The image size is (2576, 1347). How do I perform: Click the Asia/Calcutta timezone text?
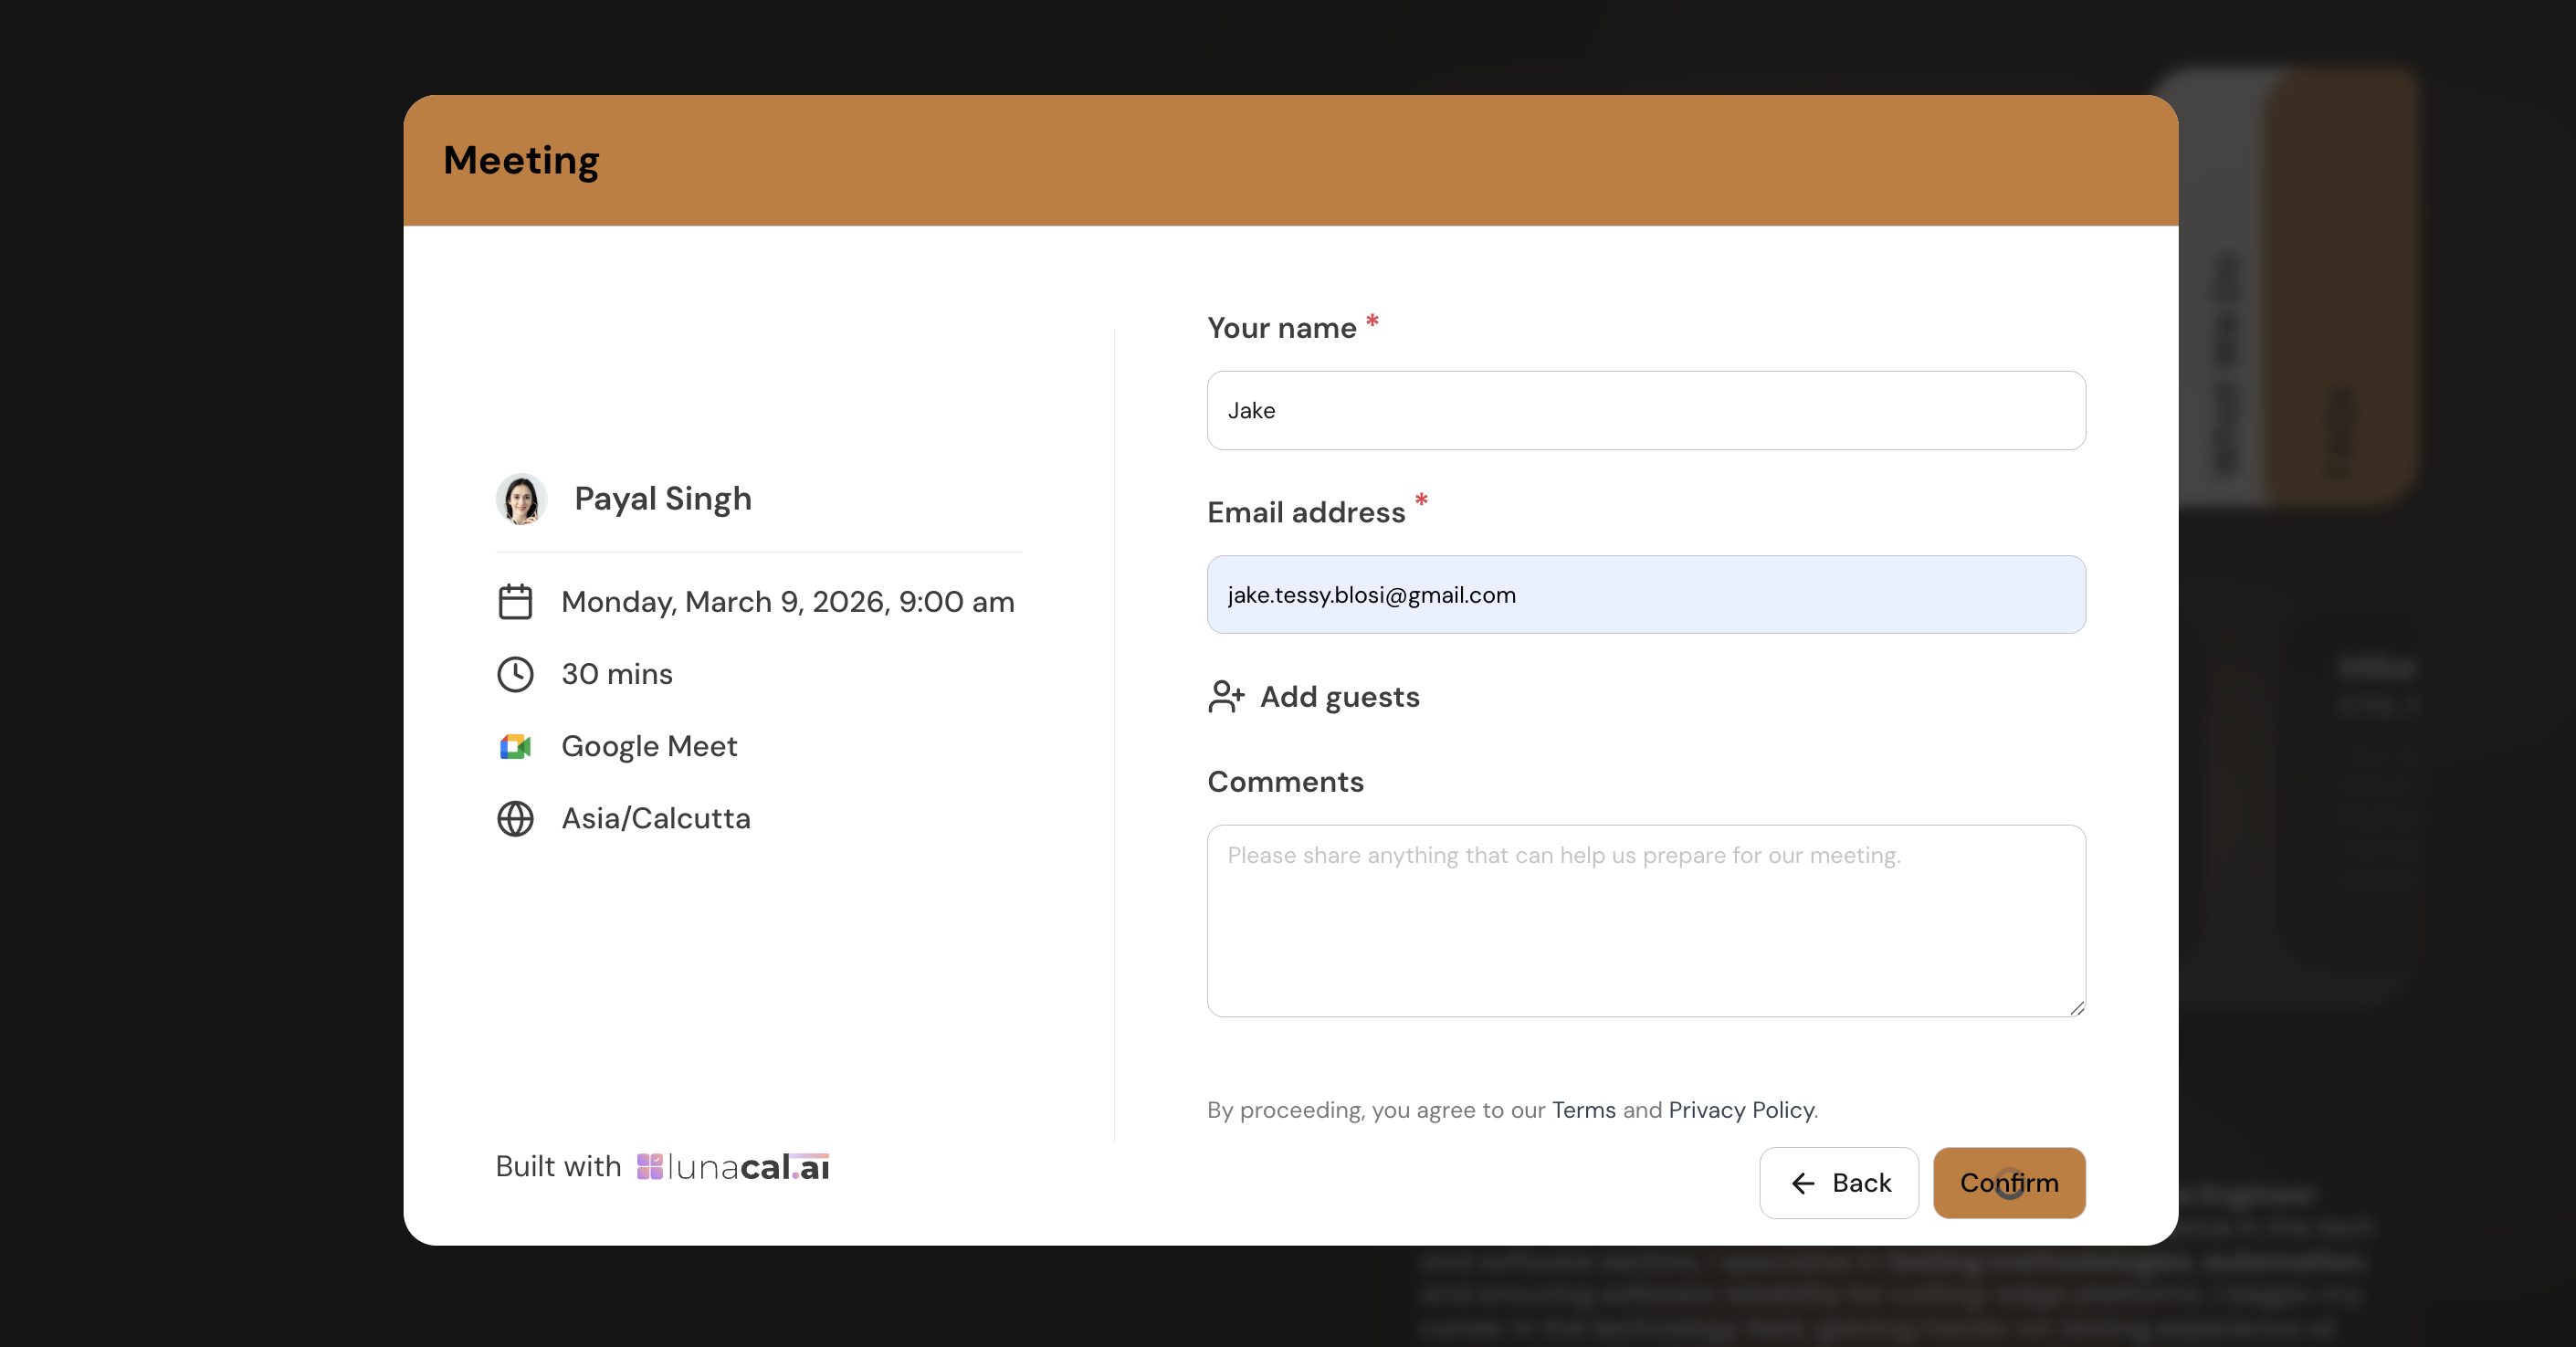click(655, 819)
